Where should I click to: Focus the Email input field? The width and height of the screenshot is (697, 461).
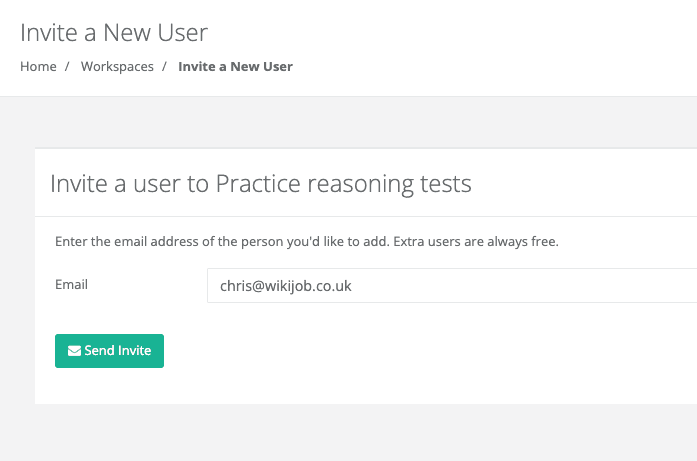(x=450, y=286)
